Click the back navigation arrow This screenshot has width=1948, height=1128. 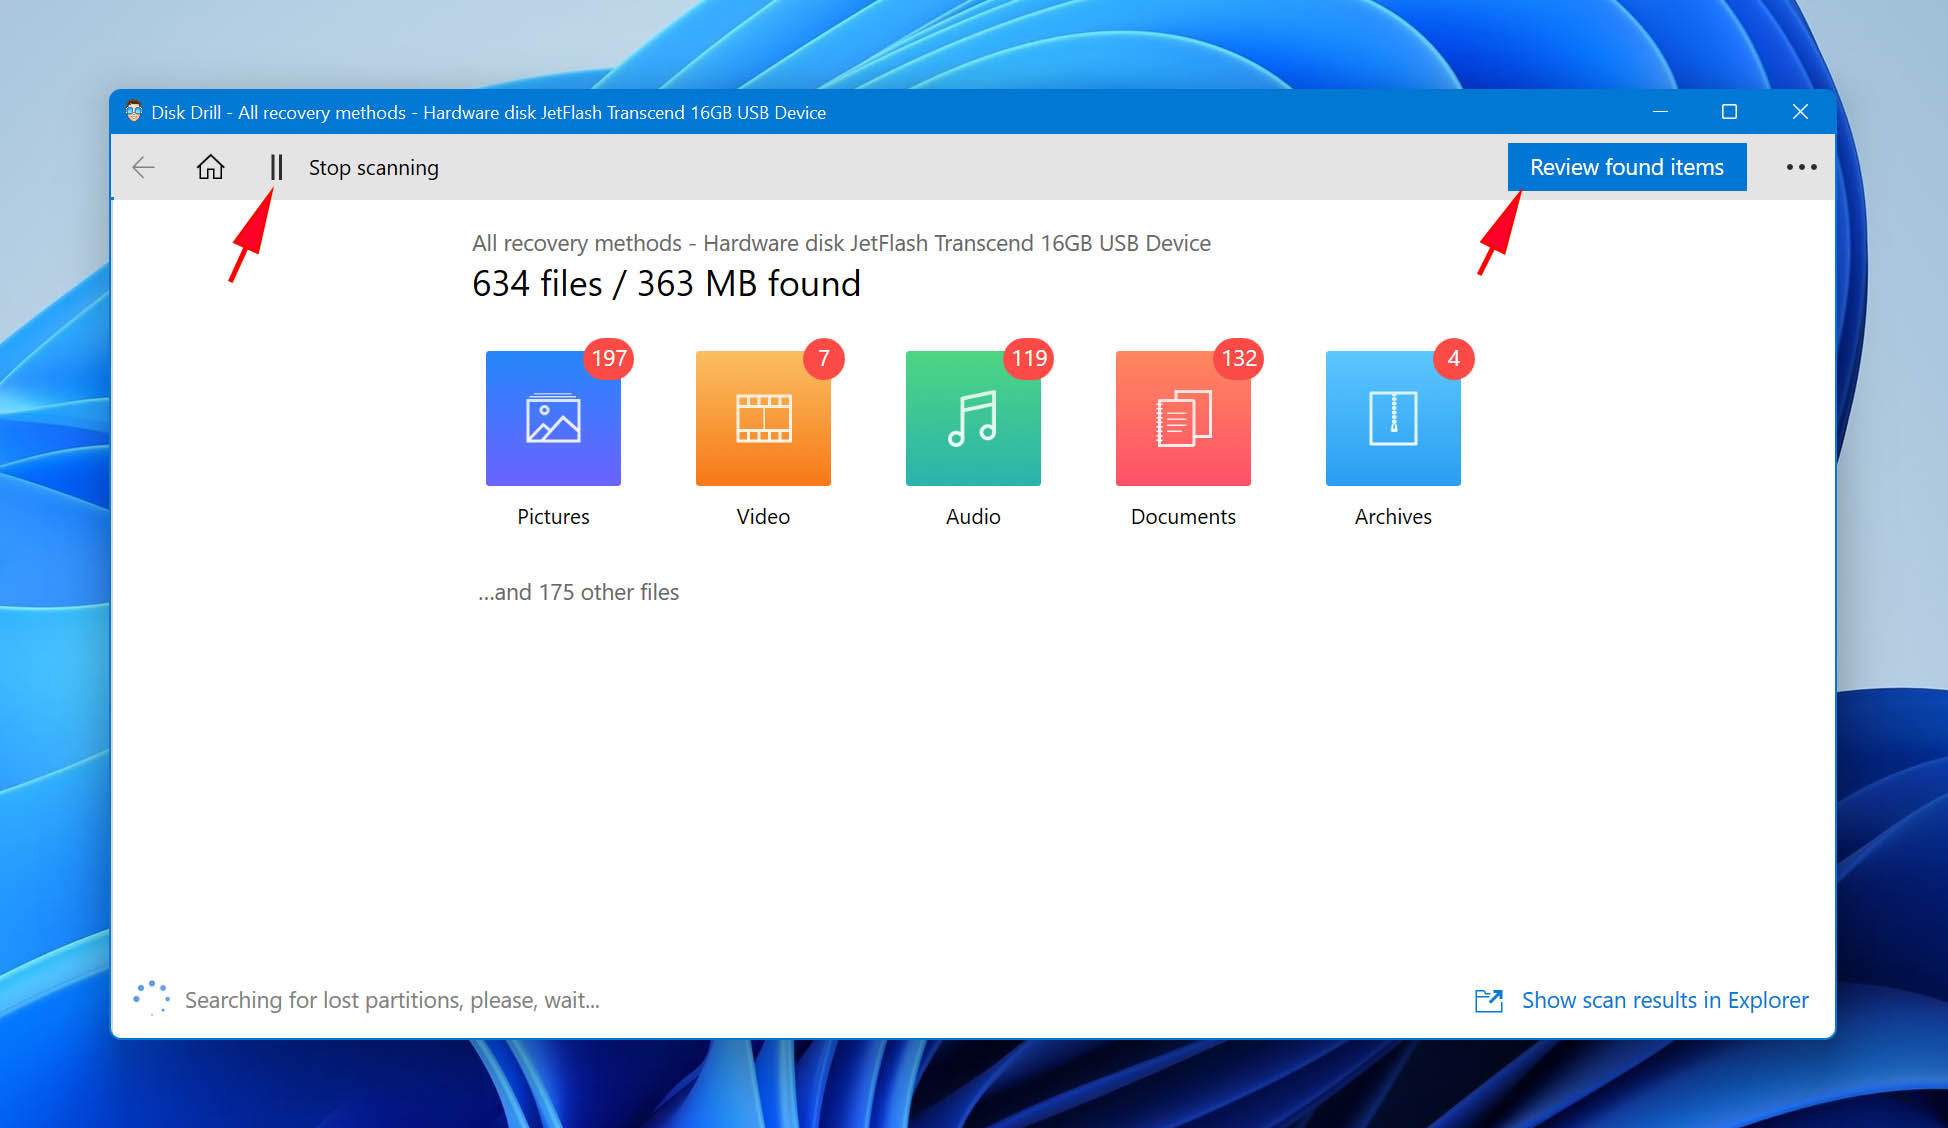[145, 167]
